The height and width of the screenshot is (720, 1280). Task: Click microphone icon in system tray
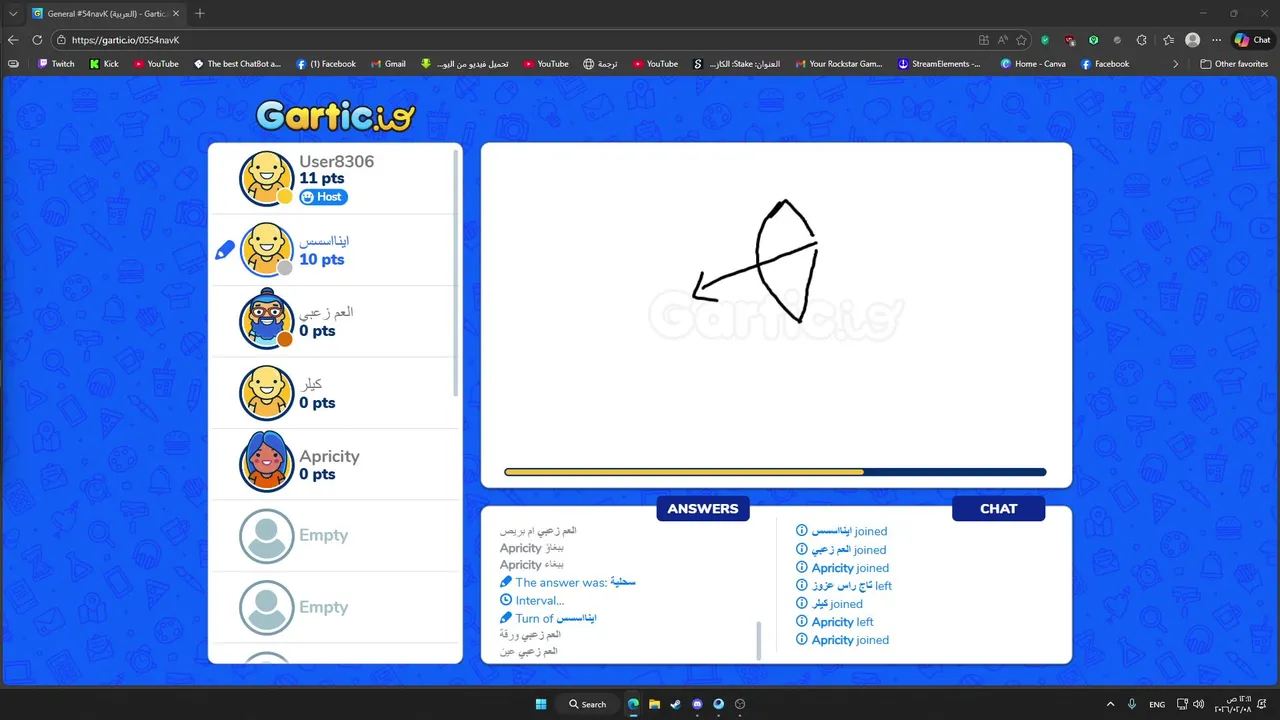coord(1132,704)
